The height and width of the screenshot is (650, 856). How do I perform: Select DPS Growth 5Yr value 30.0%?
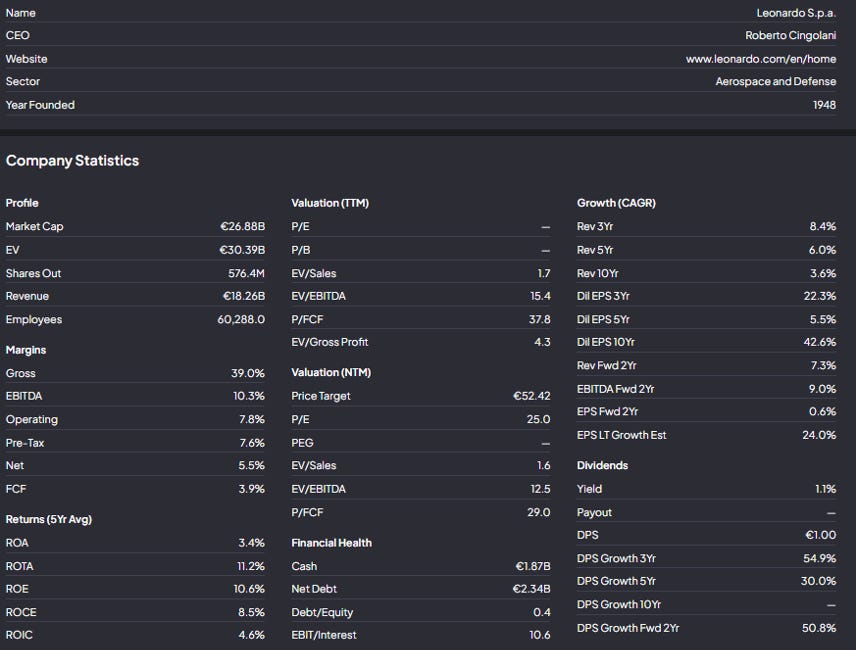click(x=818, y=581)
